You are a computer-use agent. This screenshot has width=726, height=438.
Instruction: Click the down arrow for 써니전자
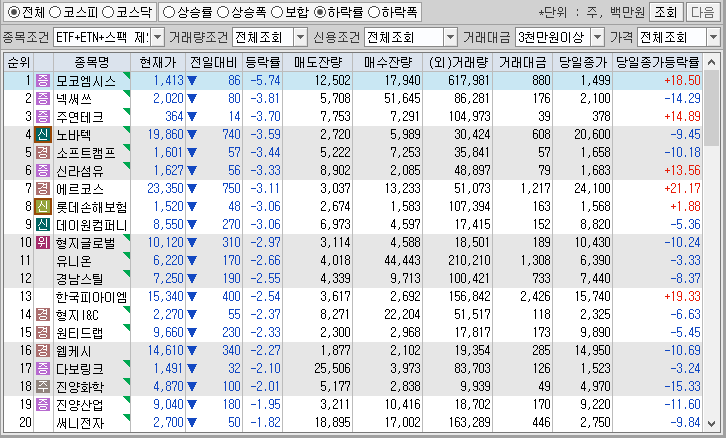tap(192, 423)
